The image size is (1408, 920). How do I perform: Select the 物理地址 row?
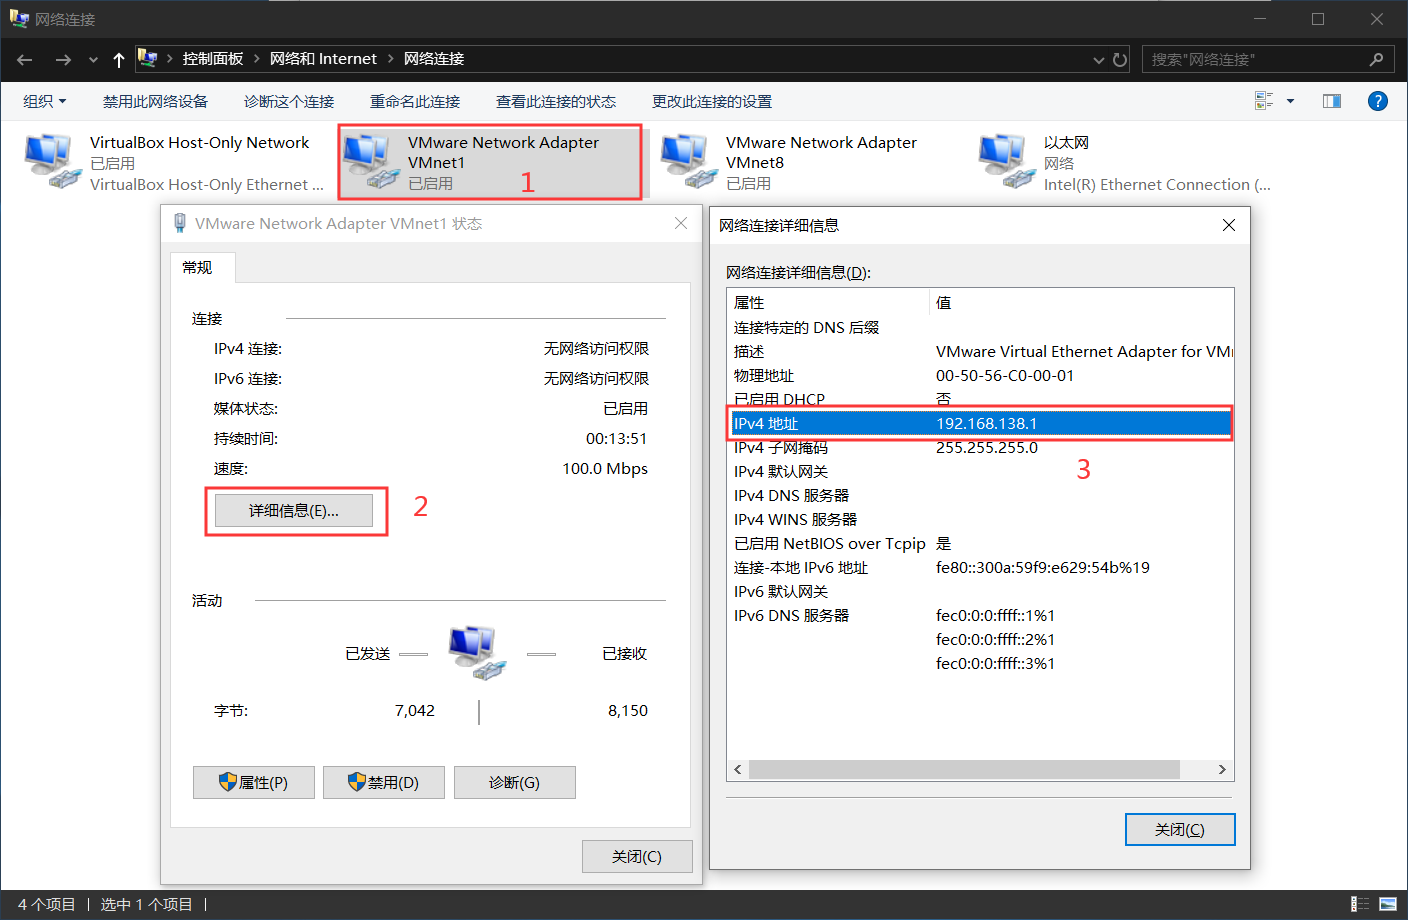(x=981, y=375)
